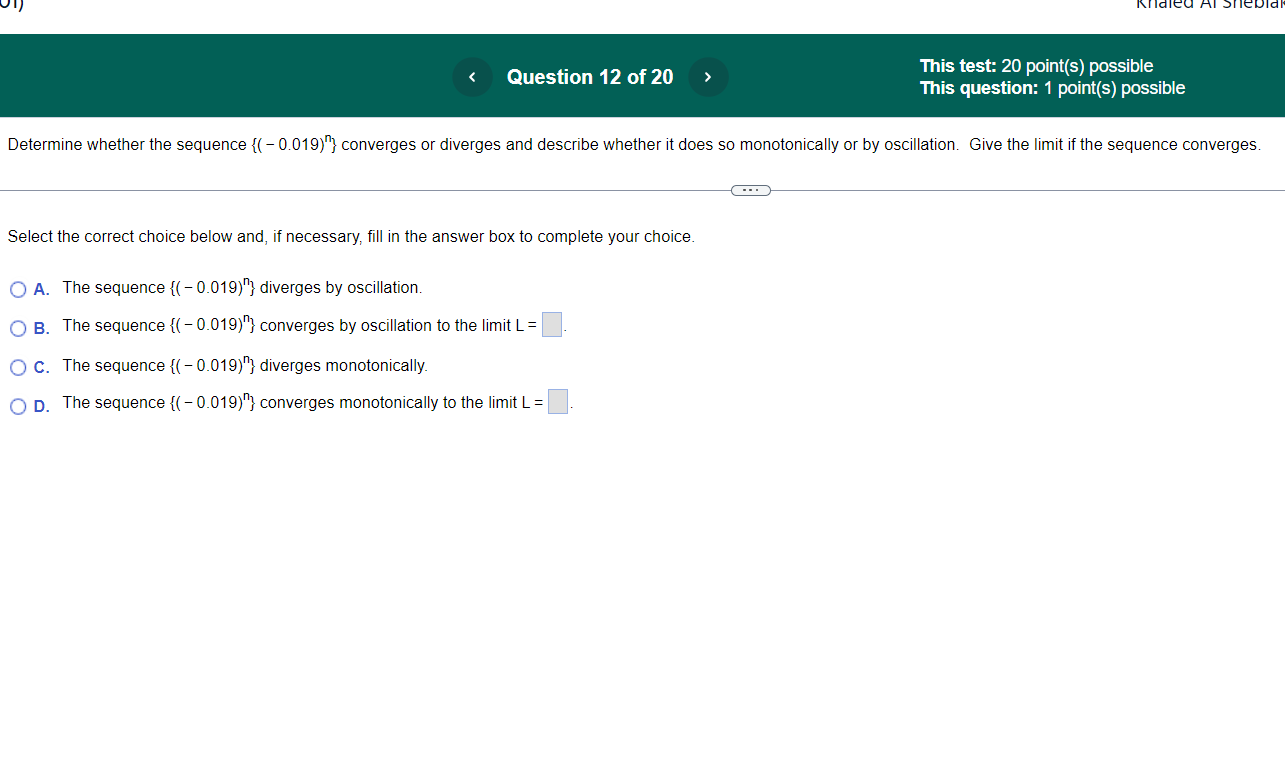Image resolution: width=1285 pixels, height=773 pixels.
Task: Click the Question 12 of 20 header
Action: pos(589,76)
